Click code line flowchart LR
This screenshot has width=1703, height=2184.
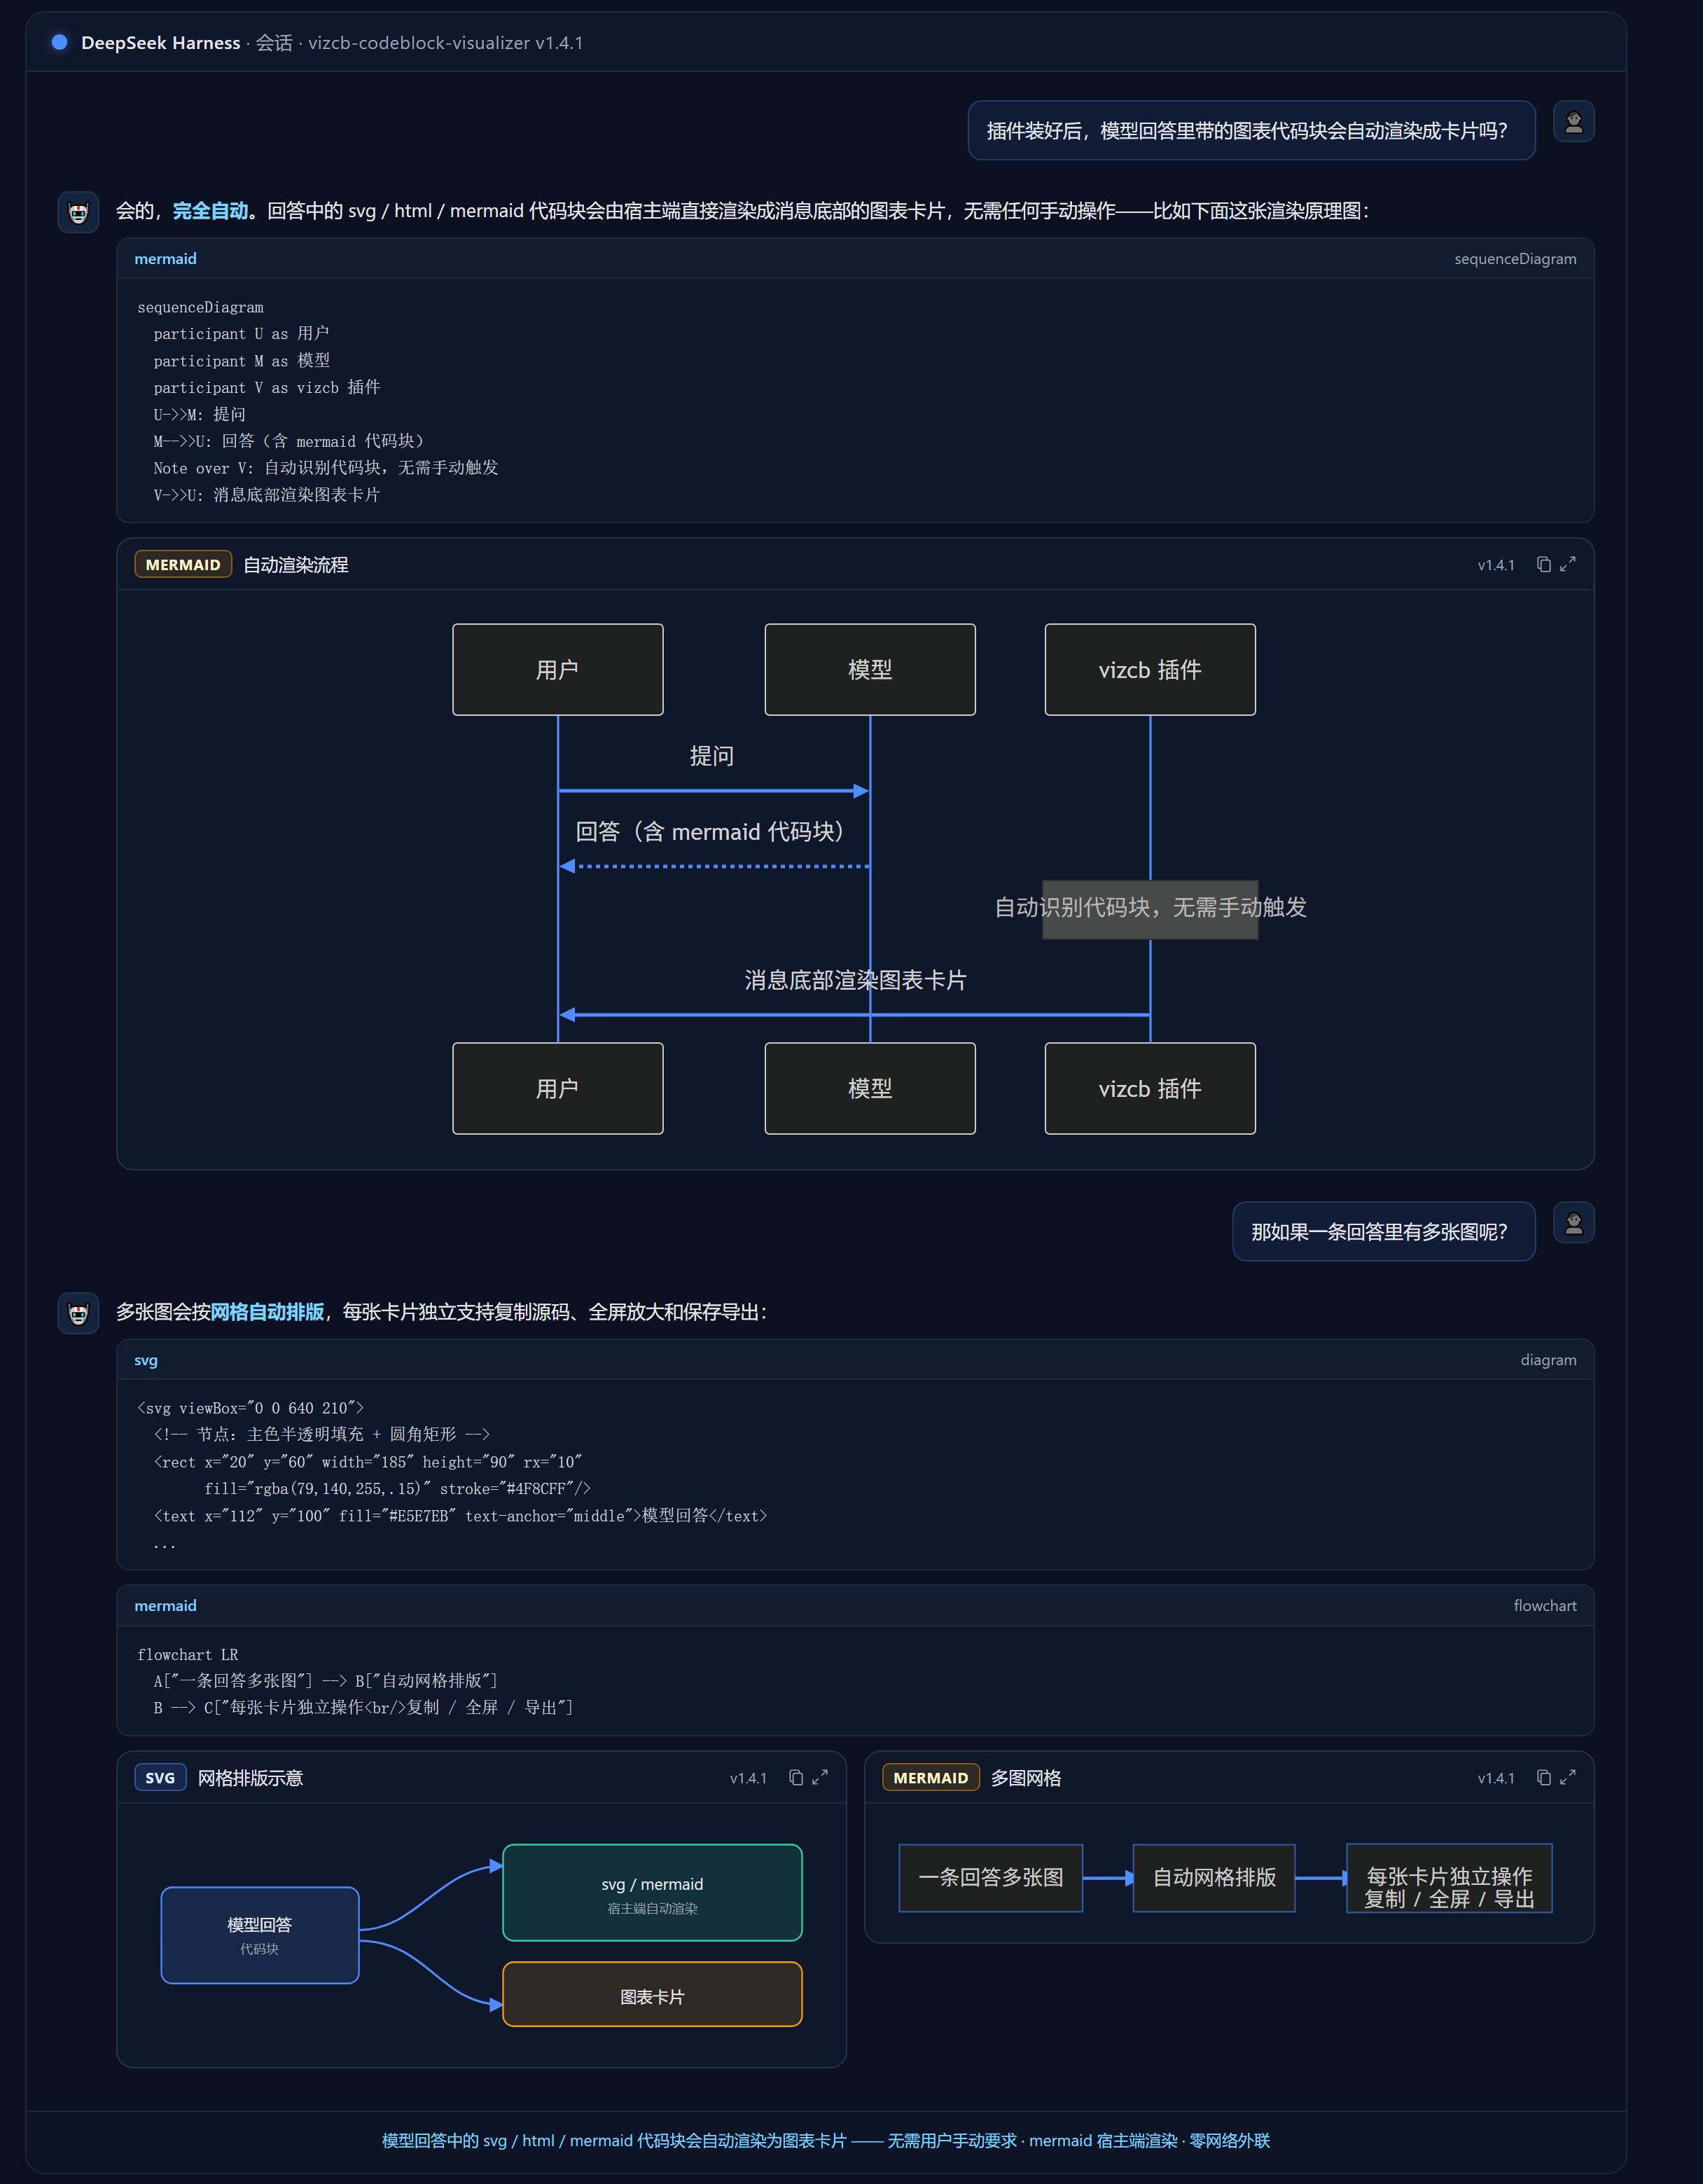click(188, 1654)
